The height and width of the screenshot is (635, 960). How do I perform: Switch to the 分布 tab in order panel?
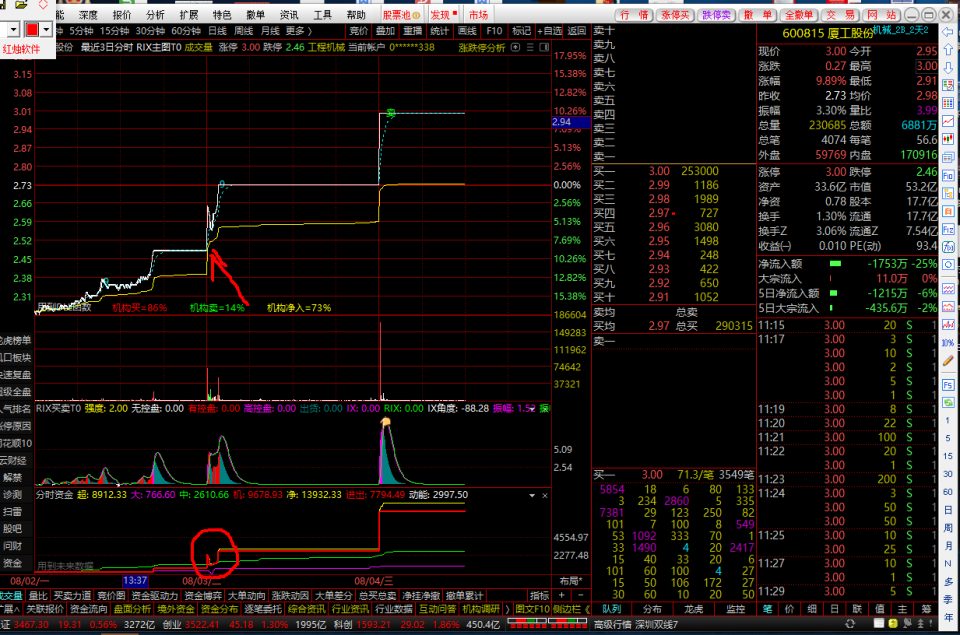pos(653,609)
